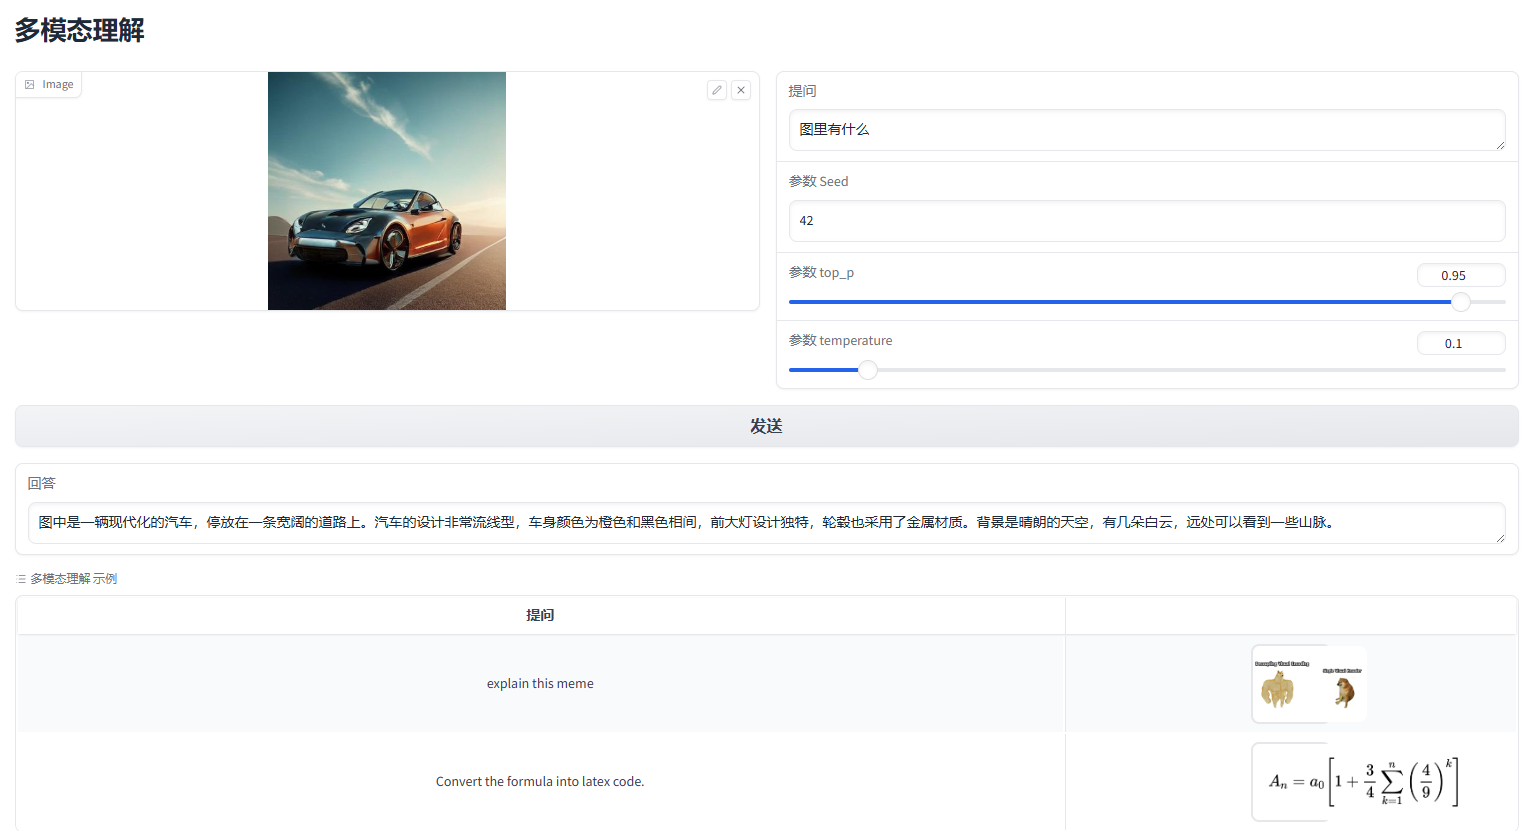Viewport: 1531px width, 831px height.
Task: Click the 提问 question text field
Action: pyautogui.click(x=1146, y=130)
